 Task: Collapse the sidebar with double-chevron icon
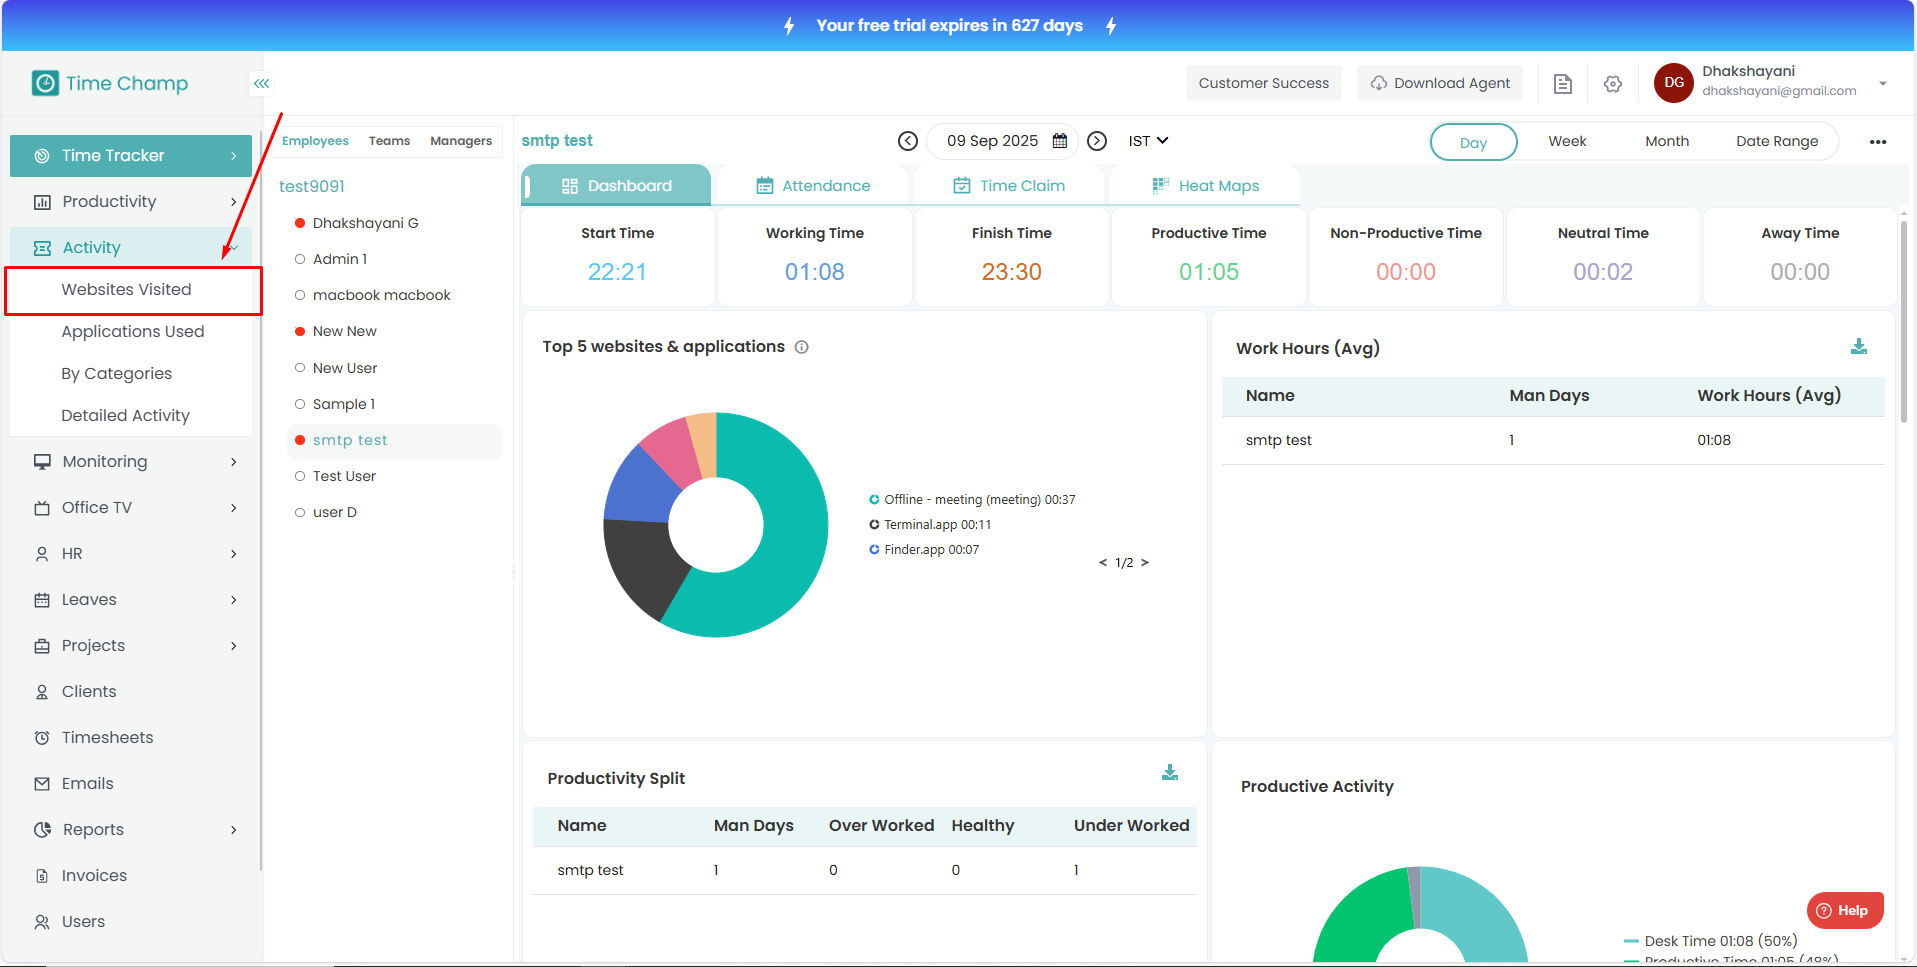point(261,83)
